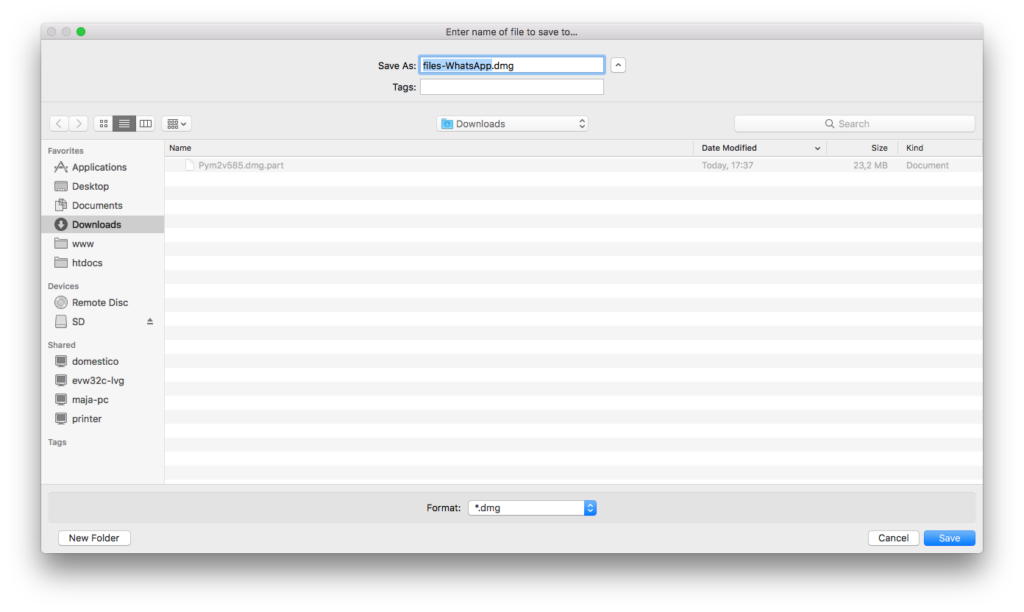Go forward with the right arrow button
1024x612 pixels.
pos(79,123)
